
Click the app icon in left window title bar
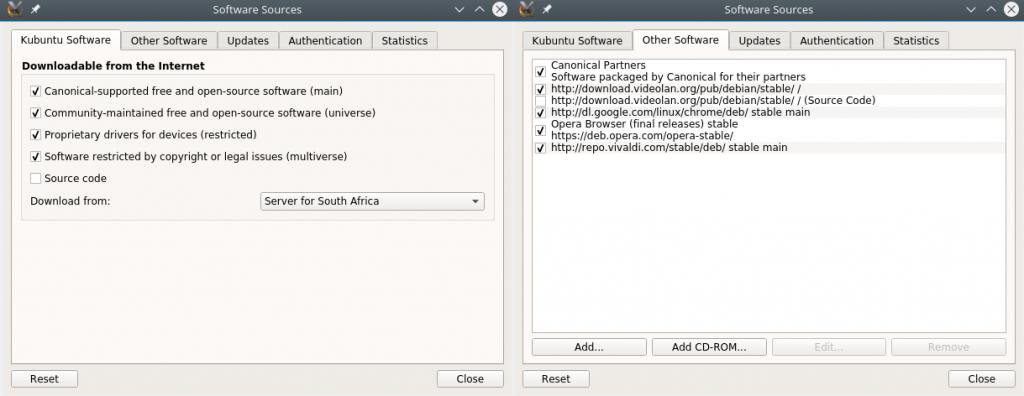(14, 9)
